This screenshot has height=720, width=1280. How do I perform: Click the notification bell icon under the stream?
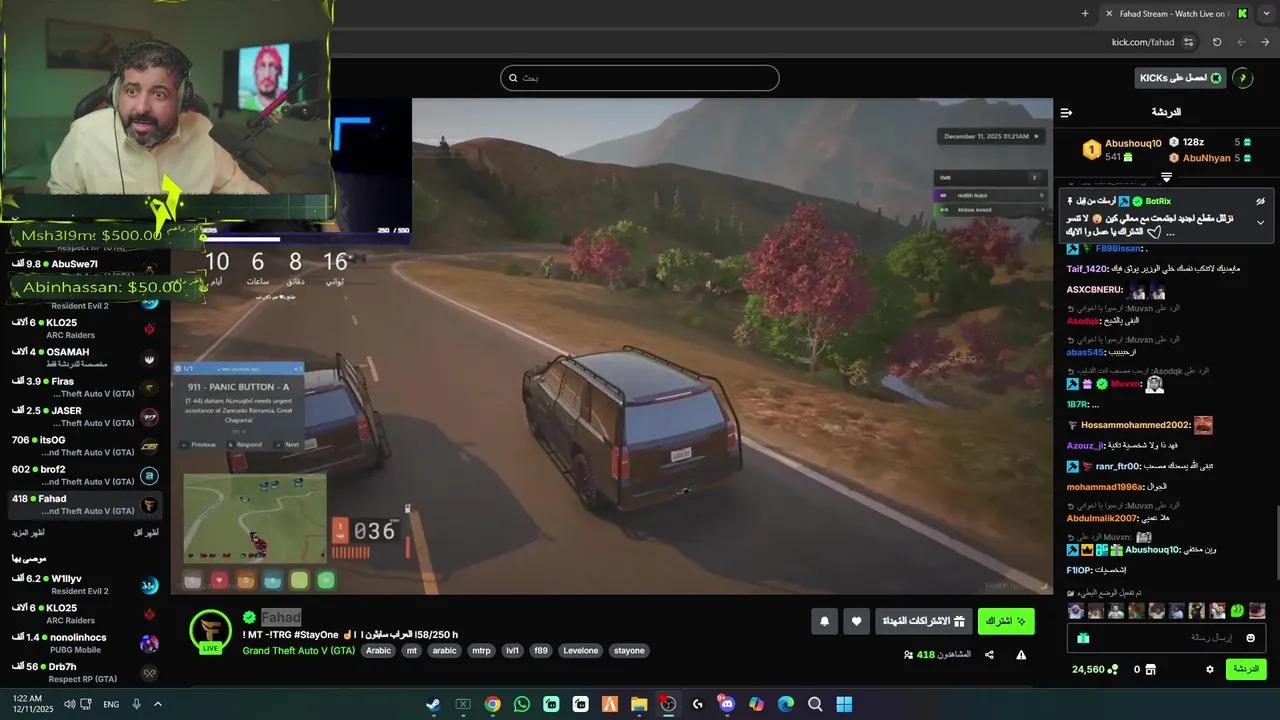tap(824, 621)
